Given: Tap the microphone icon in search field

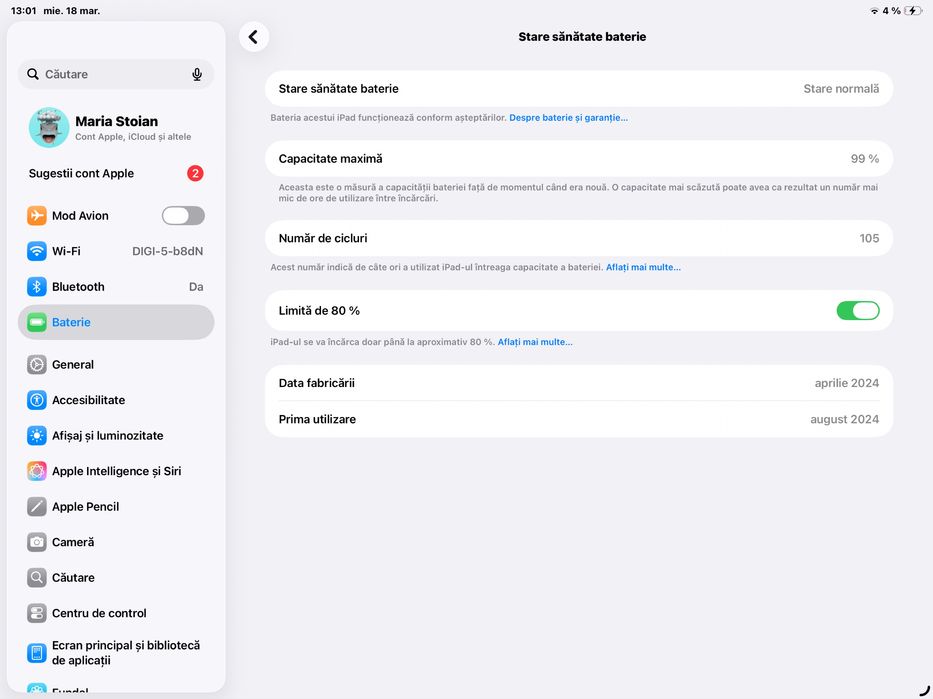Looking at the screenshot, I should [x=197, y=74].
